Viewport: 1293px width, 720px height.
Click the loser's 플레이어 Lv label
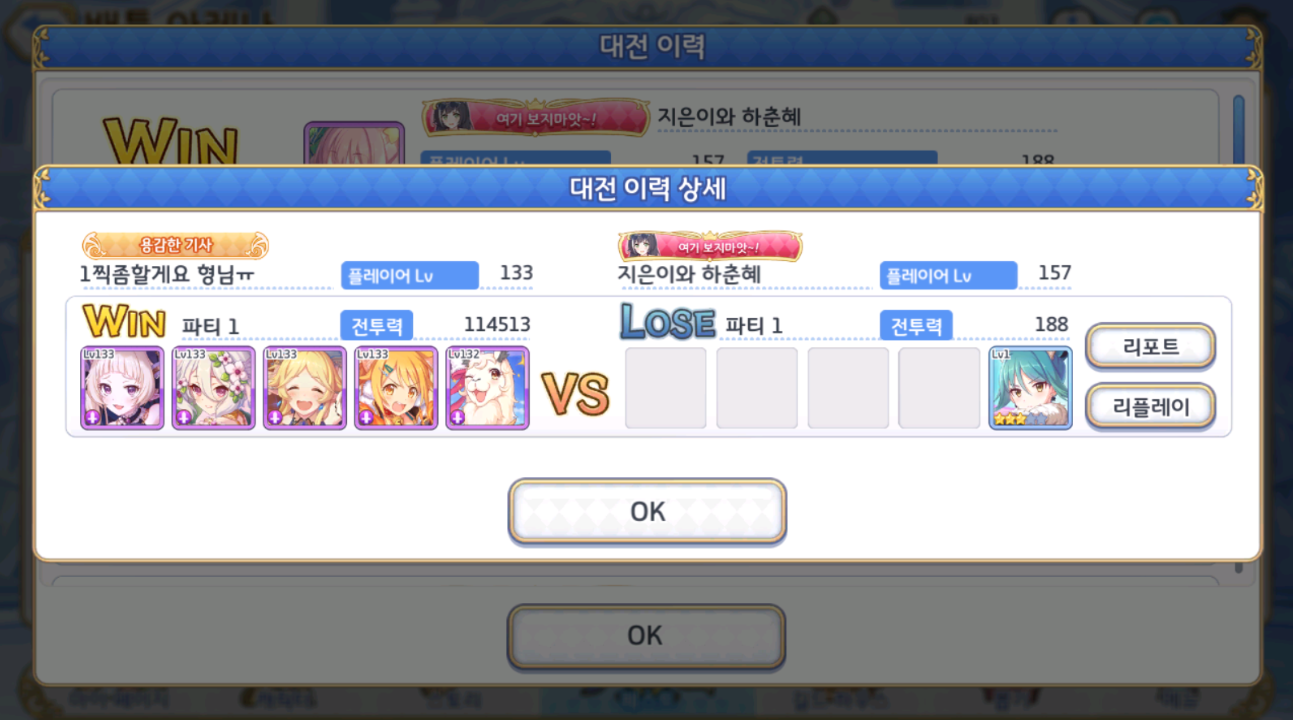[x=949, y=275]
